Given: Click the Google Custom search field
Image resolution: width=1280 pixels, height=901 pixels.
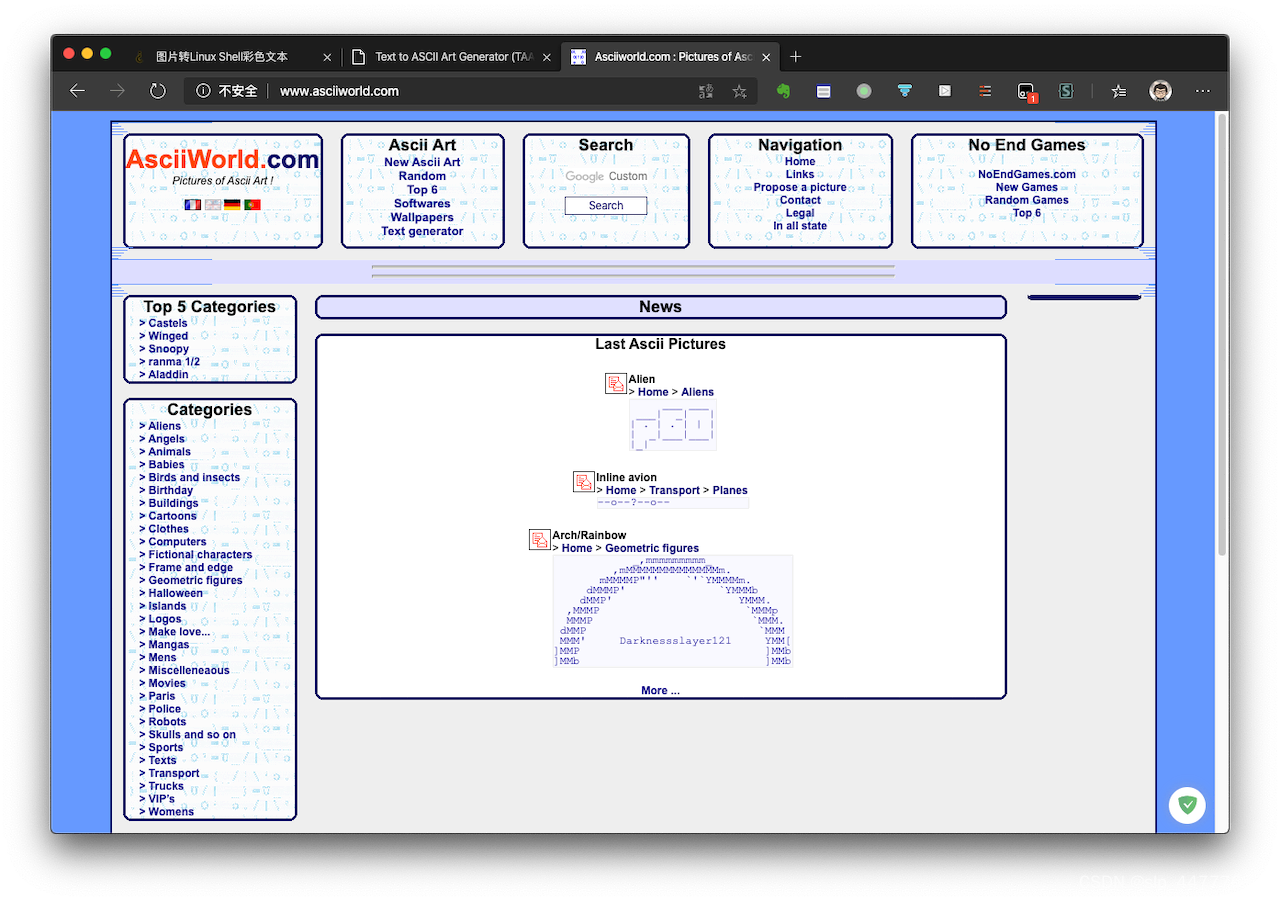Looking at the screenshot, I should tap(606, 176).
